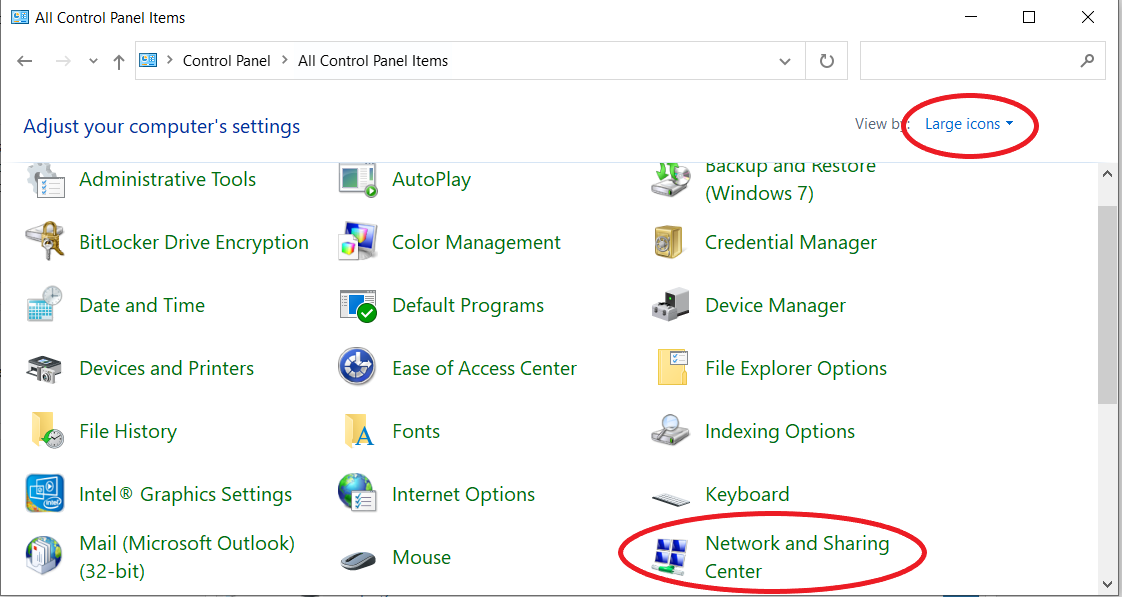This screenshot has width=1122, height=597.
Task: Open the AutoPlay link
Action: [431, 180]
